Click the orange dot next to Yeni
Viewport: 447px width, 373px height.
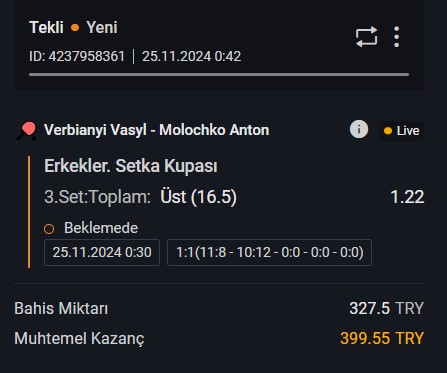tap(75, 27)
